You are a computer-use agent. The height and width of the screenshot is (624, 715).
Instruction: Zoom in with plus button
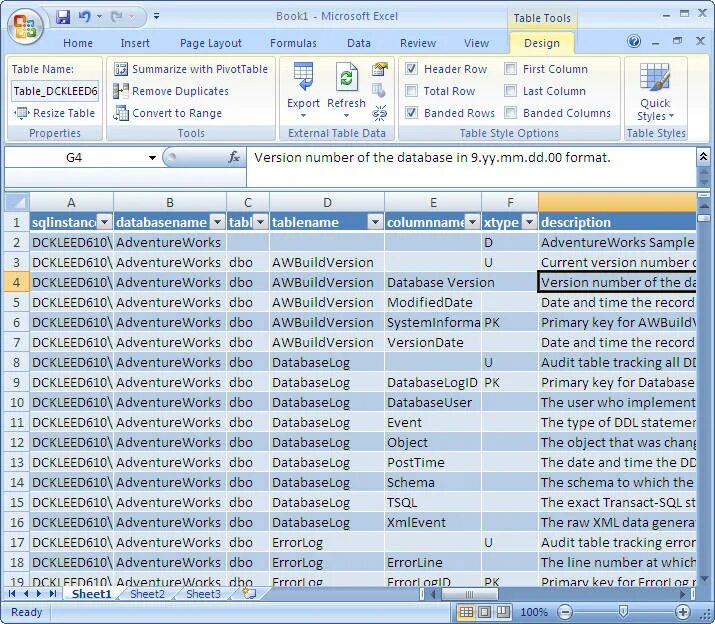pos(683,612)
